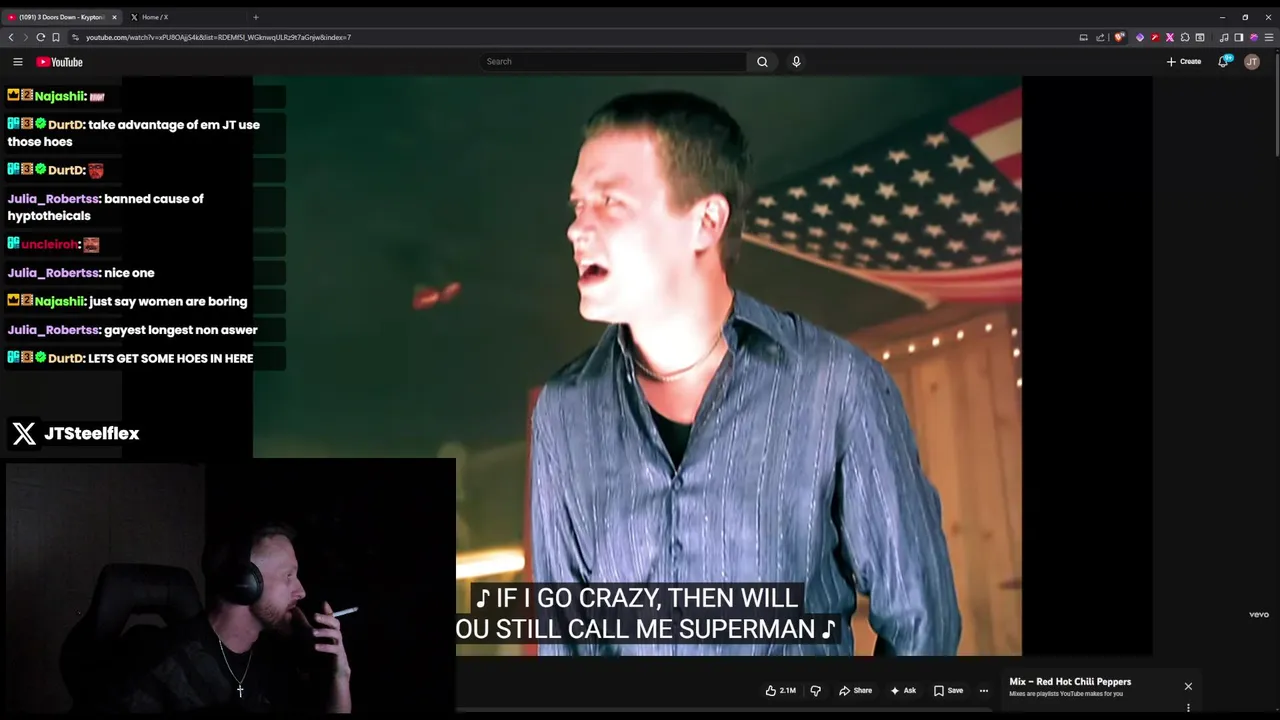Click the vevo watermark link on video
The width and height of the screenshot is (1280, 720).
coord(1259,615)
